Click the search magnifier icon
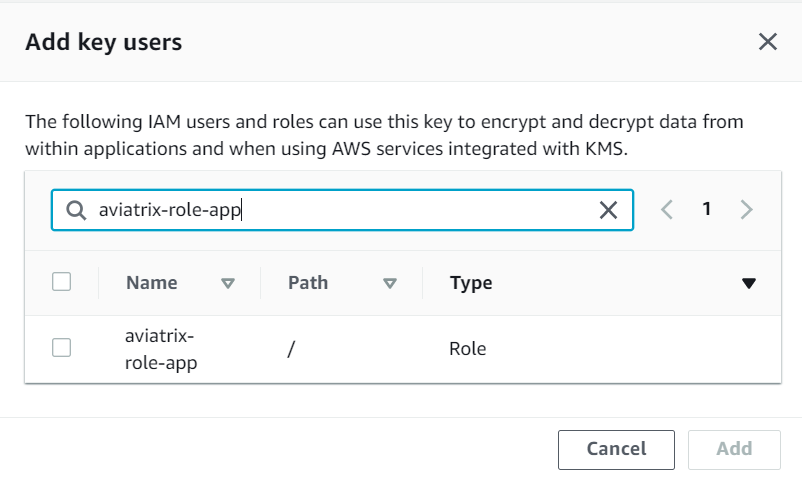Viewport: 802px width, 482px height. click(x=76, y=210)
